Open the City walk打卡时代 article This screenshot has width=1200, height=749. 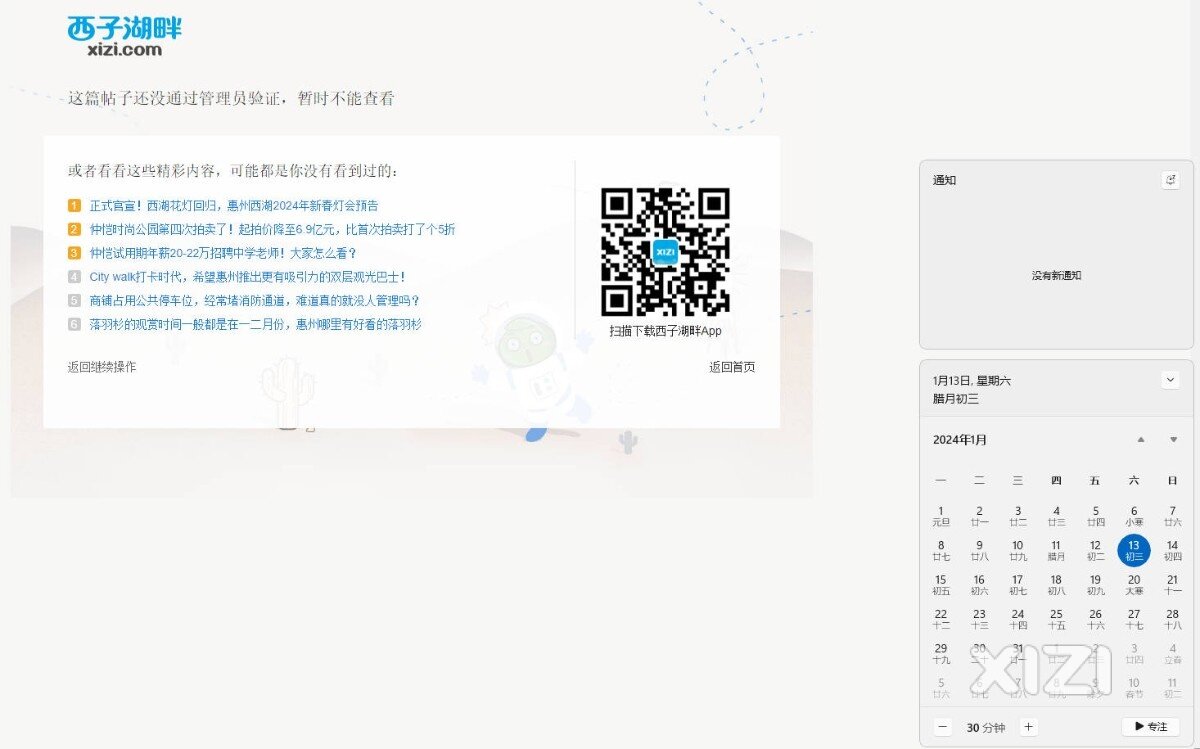(x=247, y=277)
